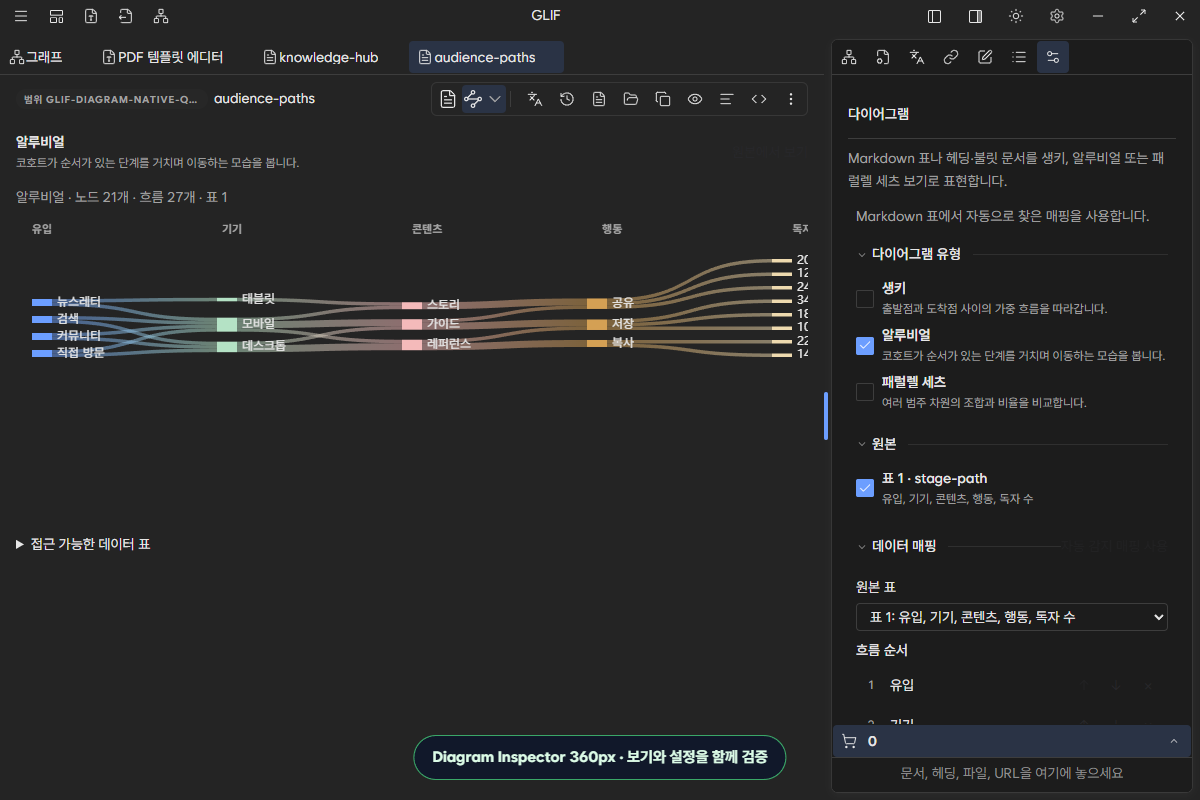
Task: Toggle the left sidebar panel
Action: click(935, 16)
